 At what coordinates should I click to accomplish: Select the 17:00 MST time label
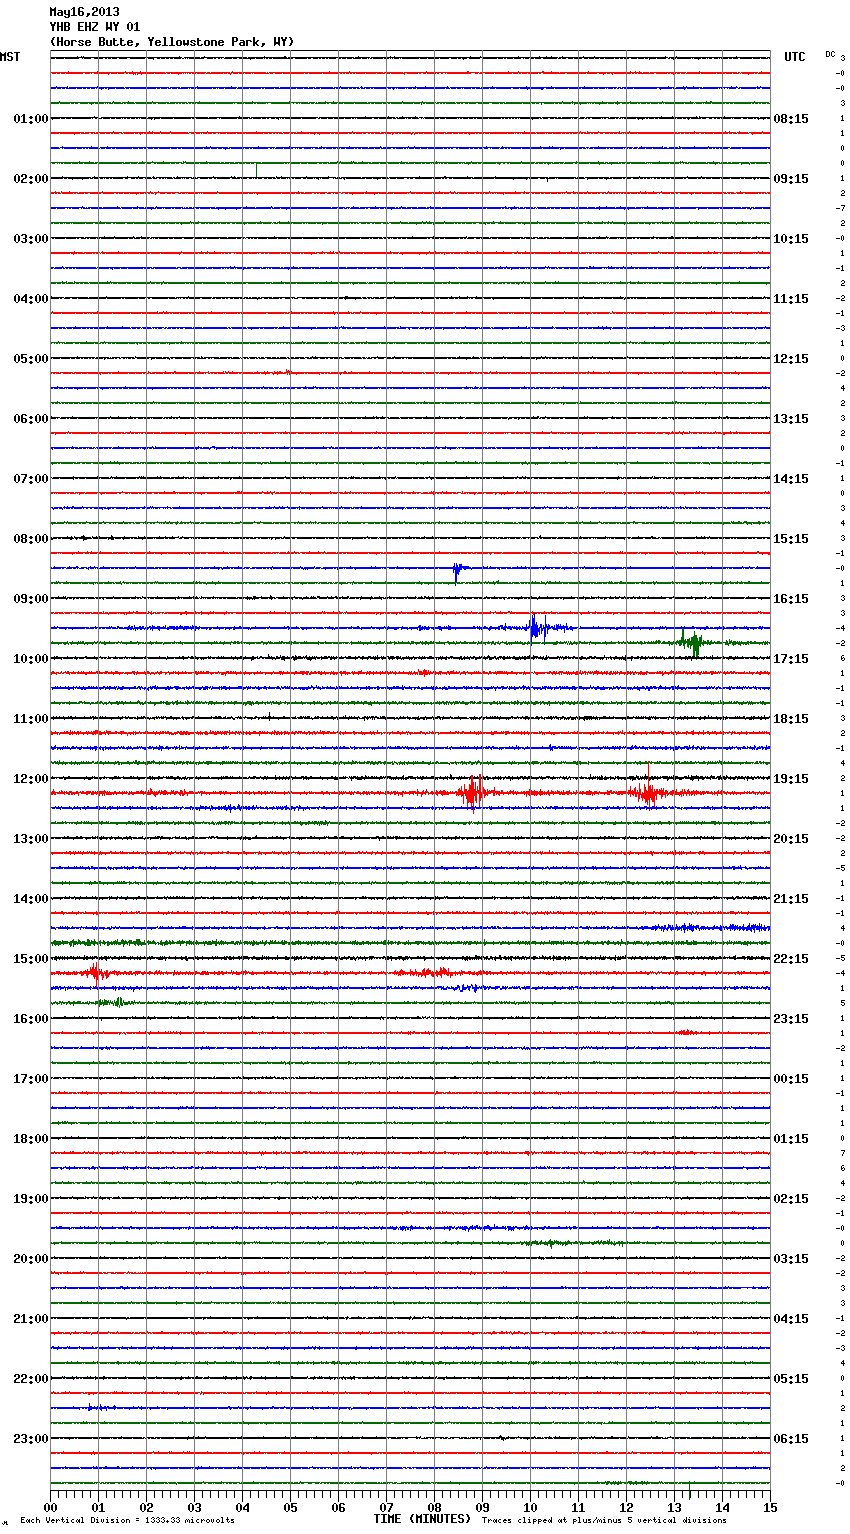tap(31, 1079)
